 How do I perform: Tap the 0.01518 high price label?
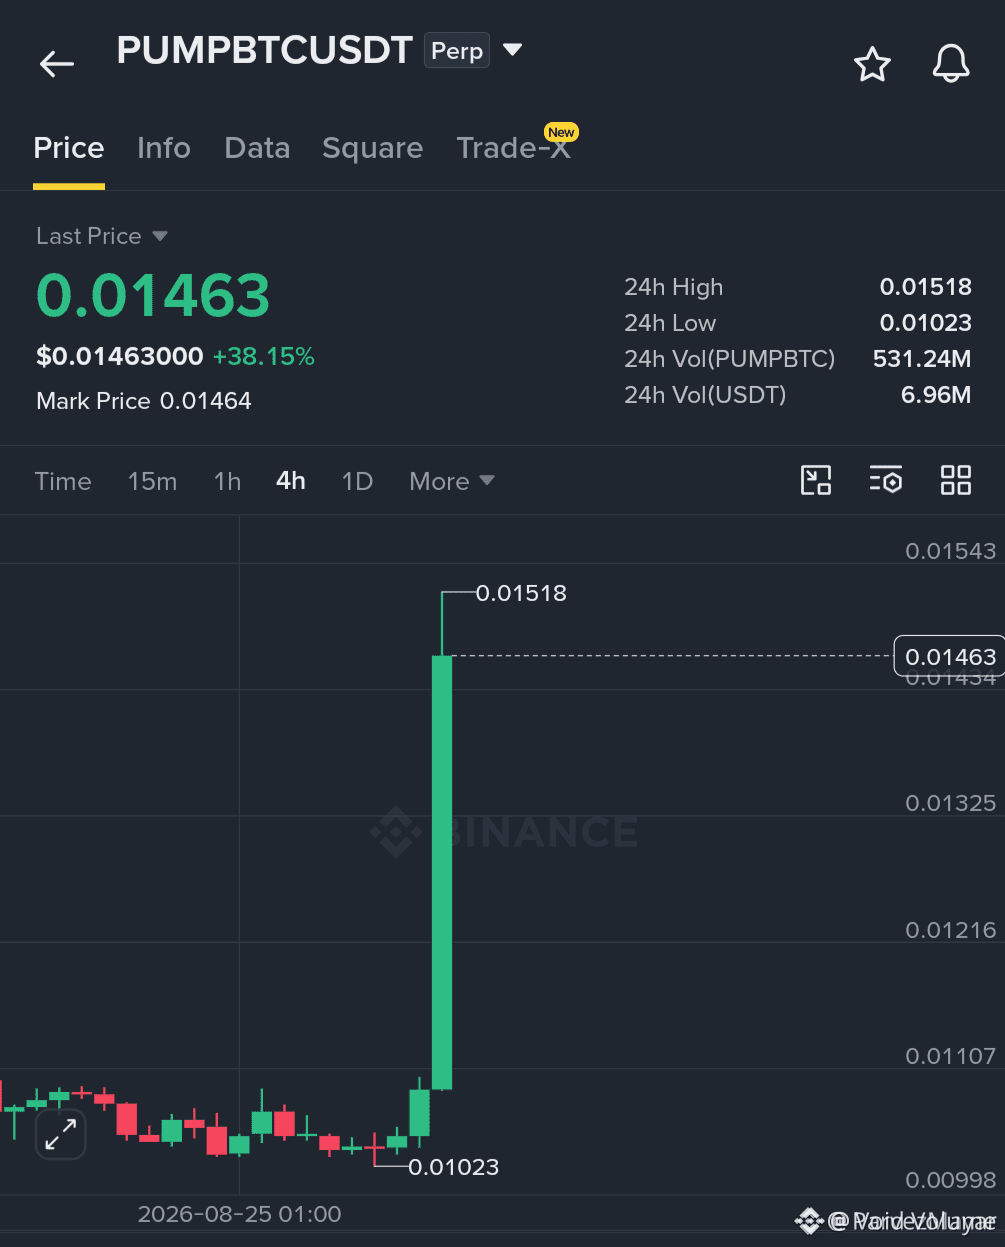click(x=521, y=593)
